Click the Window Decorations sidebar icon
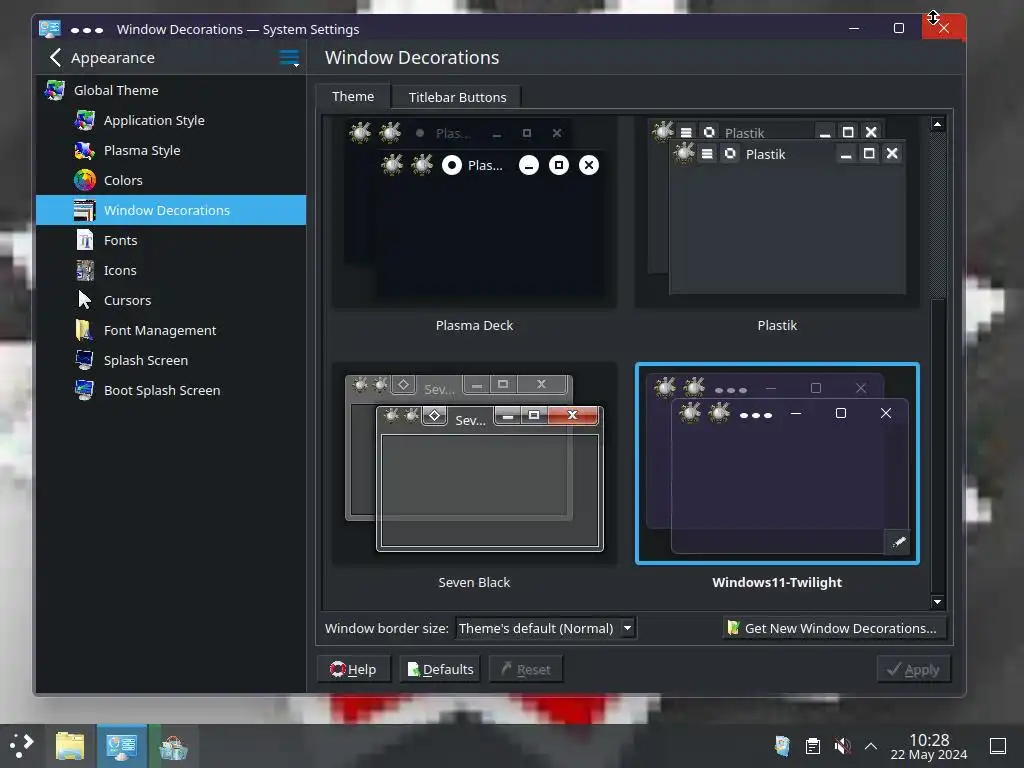The width and height of the screenshot is (1024, 768). [x=84, y=210]
